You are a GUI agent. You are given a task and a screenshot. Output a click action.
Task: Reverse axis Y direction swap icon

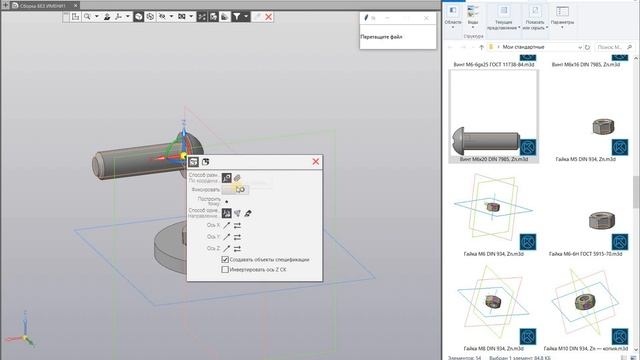click(x=237, y=237)
